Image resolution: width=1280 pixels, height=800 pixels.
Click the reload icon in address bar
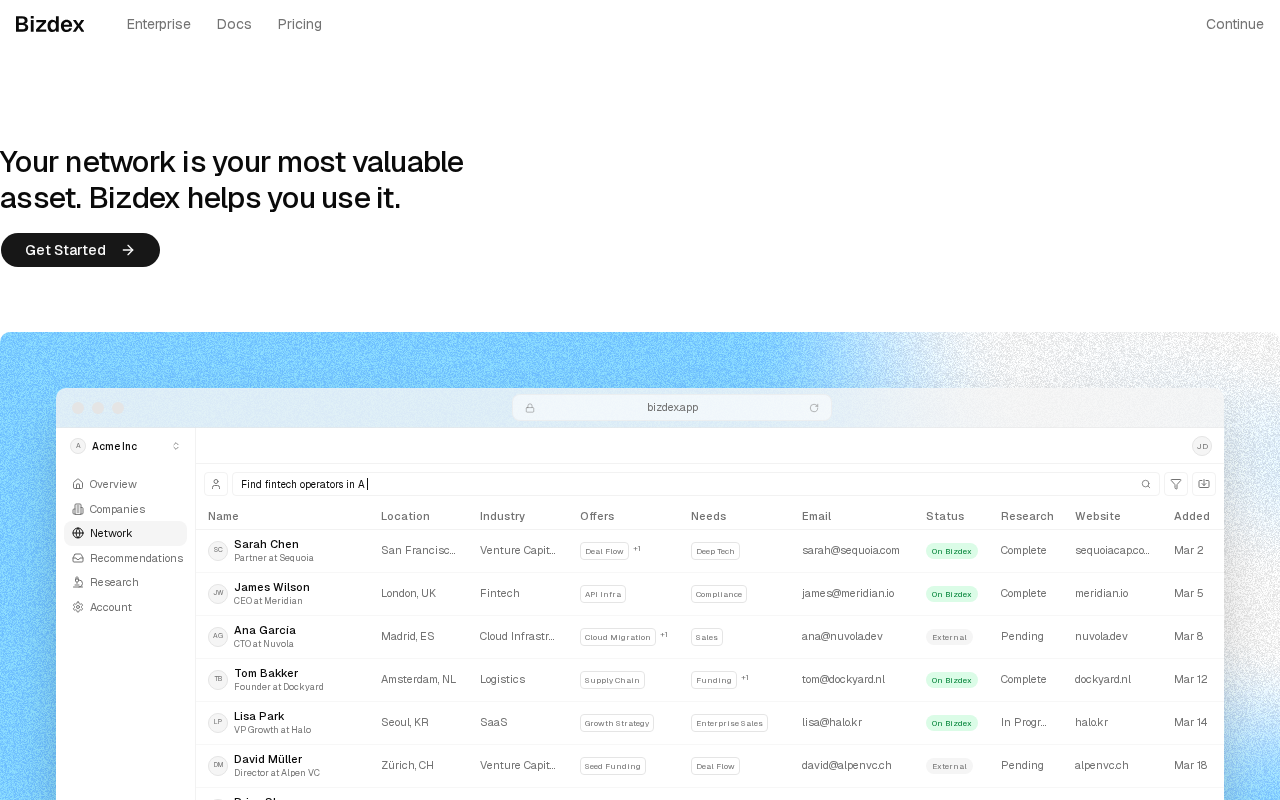(x=814, y=408)
